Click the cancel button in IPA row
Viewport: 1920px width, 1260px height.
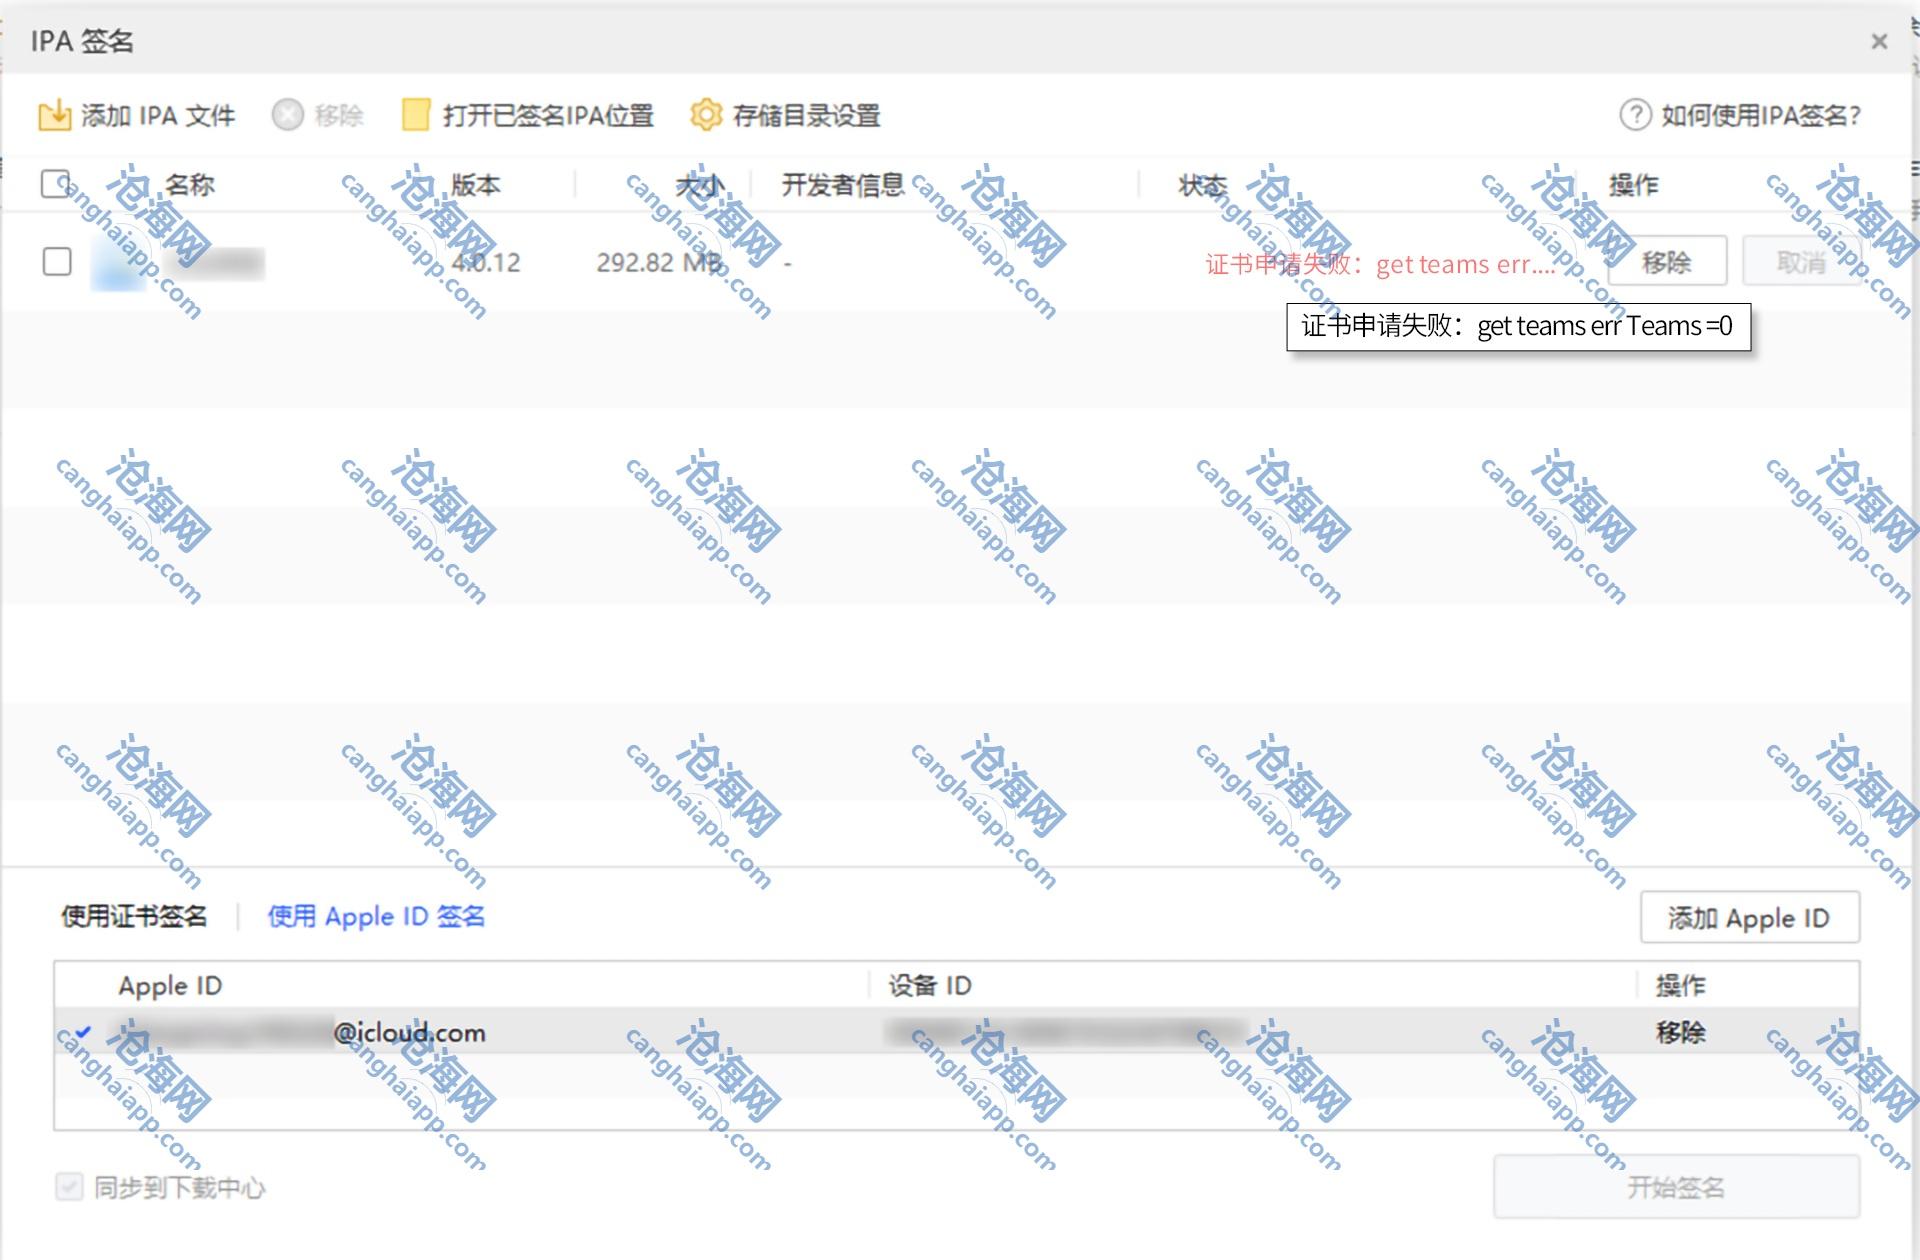1800,262
